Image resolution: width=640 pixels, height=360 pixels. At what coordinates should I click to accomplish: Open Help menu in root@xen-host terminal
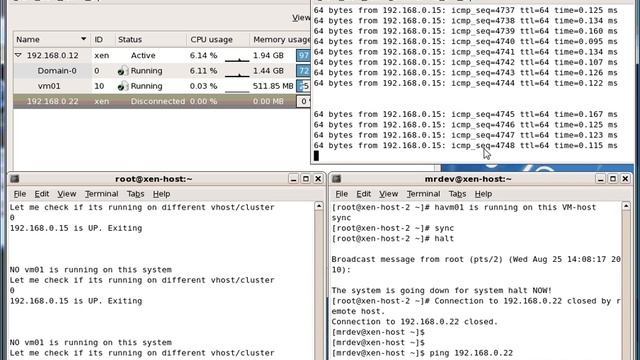(161, 194)
